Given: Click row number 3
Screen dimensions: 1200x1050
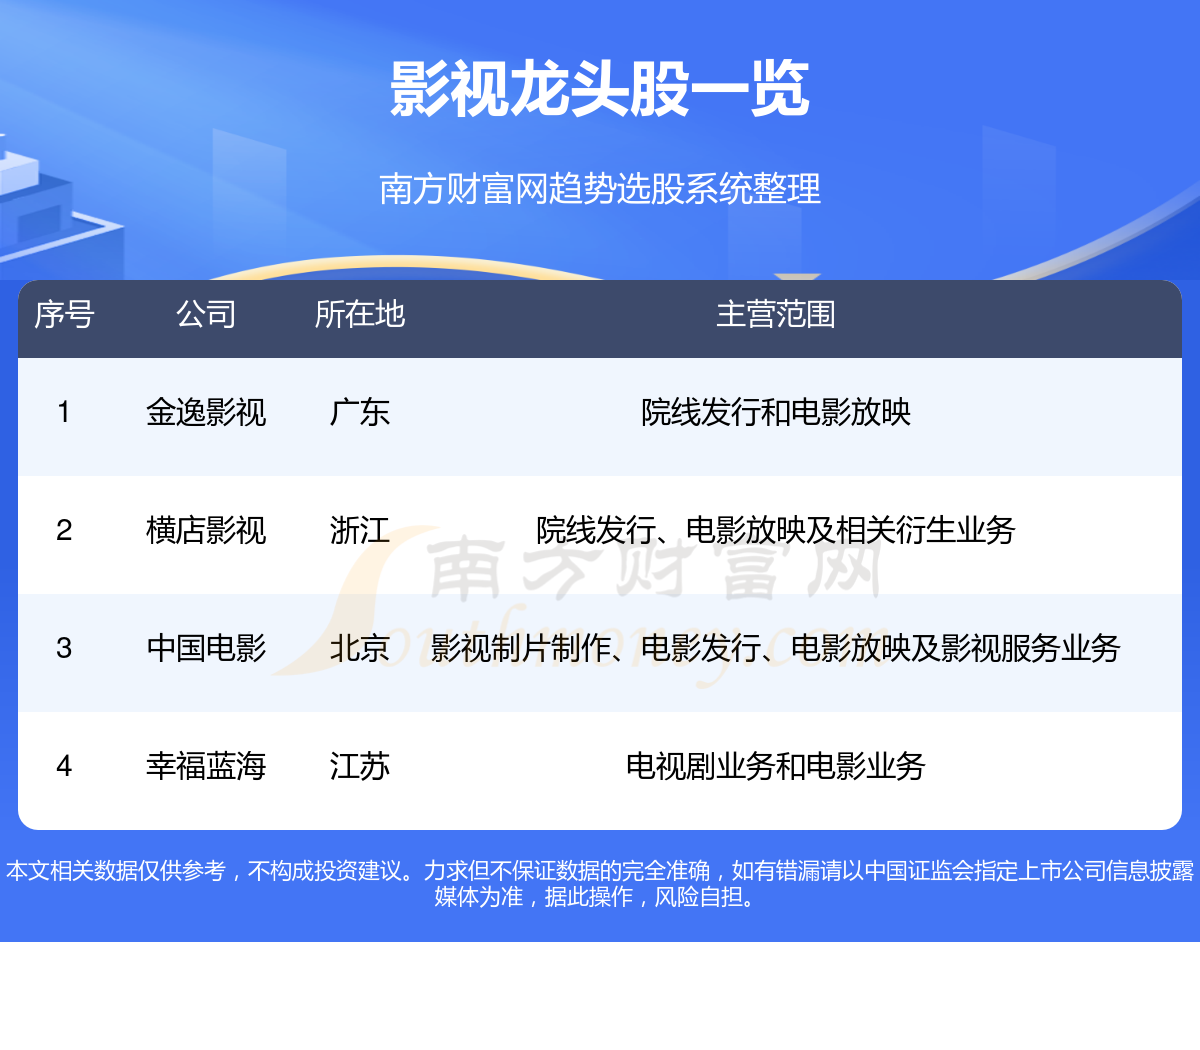Looking at the screenshot, I should (64, 648).
